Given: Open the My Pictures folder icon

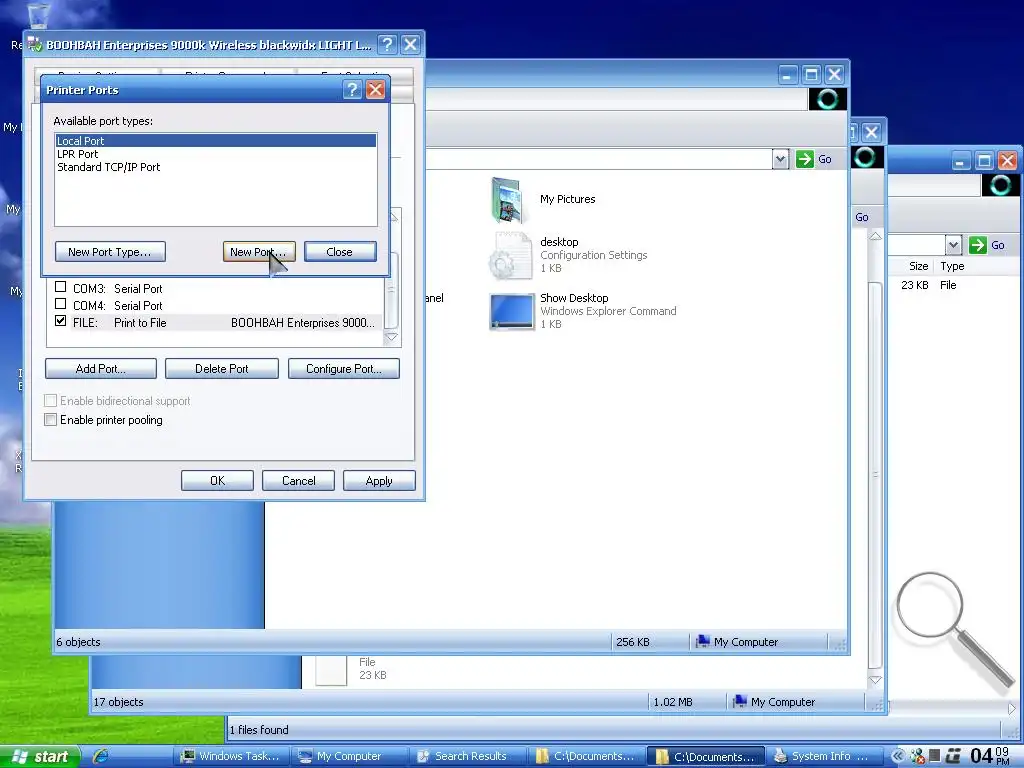Looking at the screenshot, I should (508, 200).
